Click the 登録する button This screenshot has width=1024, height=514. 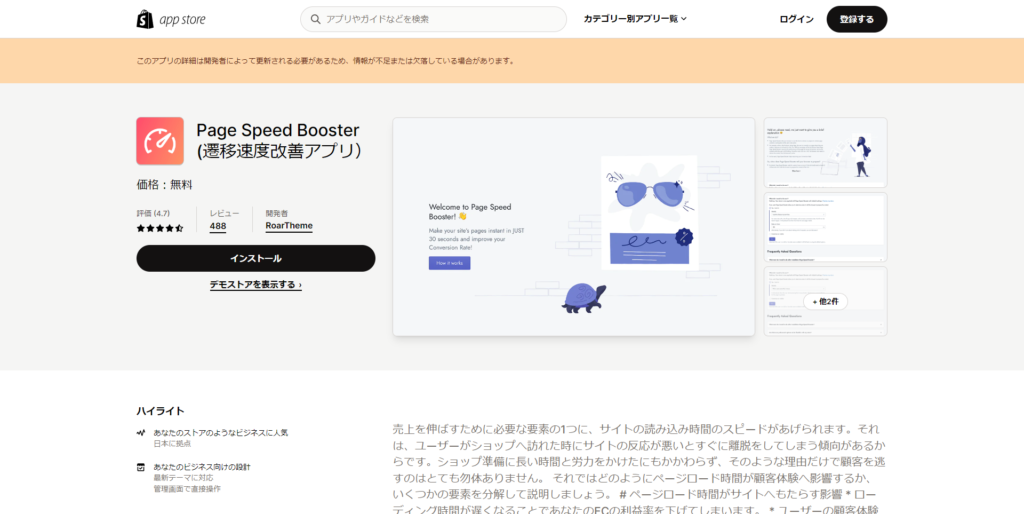[857, 19]
